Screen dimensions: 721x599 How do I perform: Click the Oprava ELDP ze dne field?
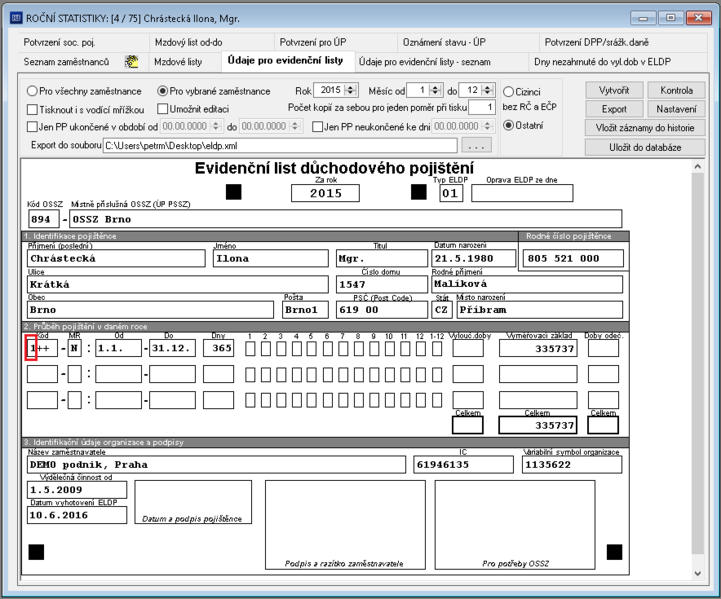click(x=522, y=193)
